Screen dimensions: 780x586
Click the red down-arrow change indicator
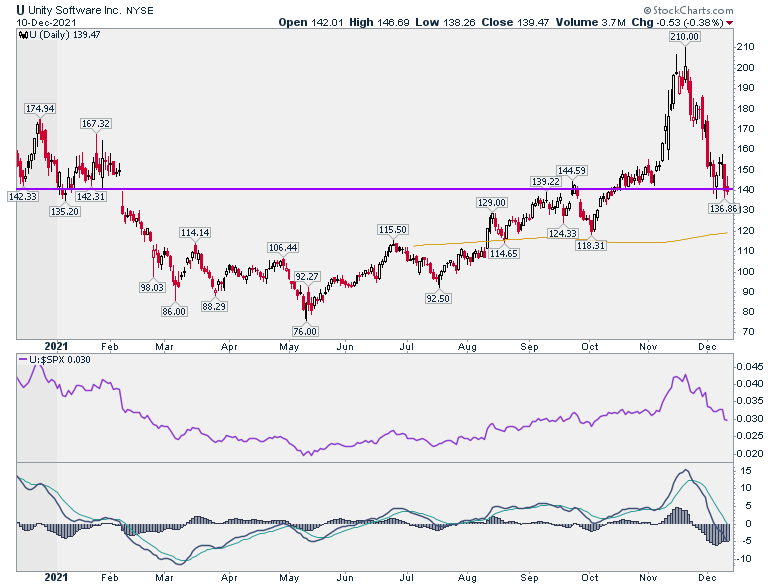729,23
